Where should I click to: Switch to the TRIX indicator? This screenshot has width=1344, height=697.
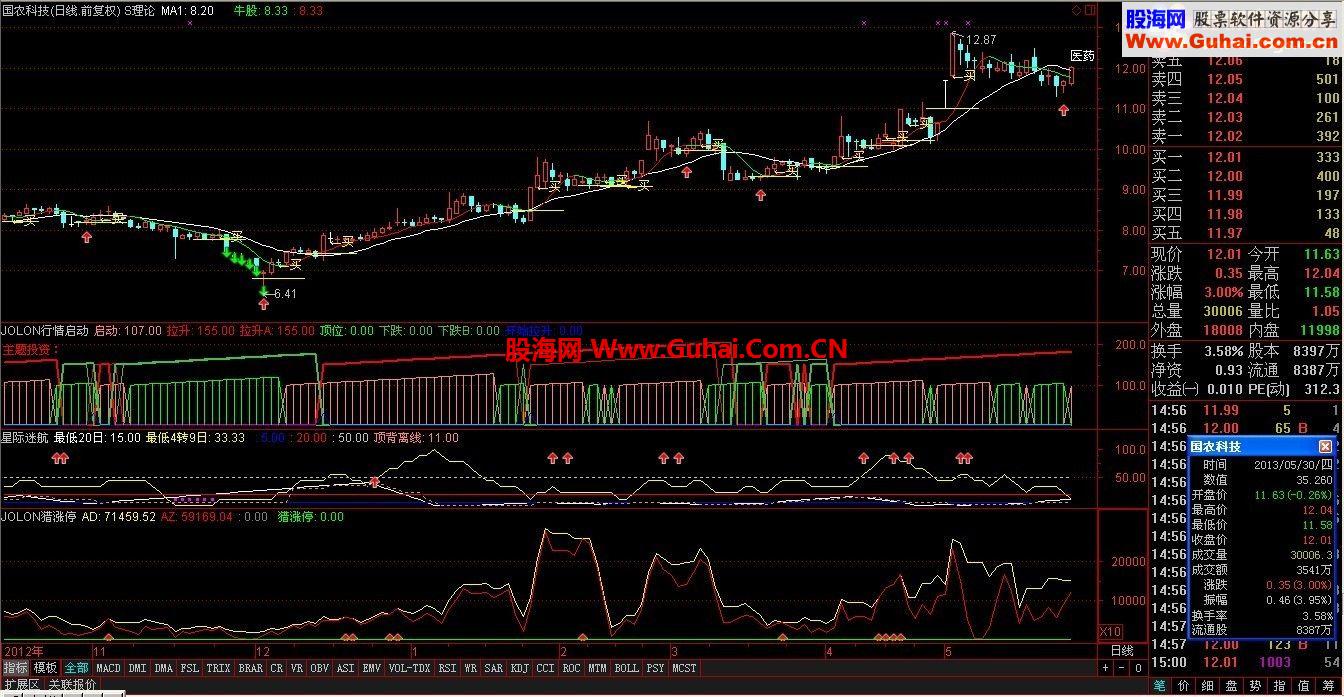click(219, 667)
